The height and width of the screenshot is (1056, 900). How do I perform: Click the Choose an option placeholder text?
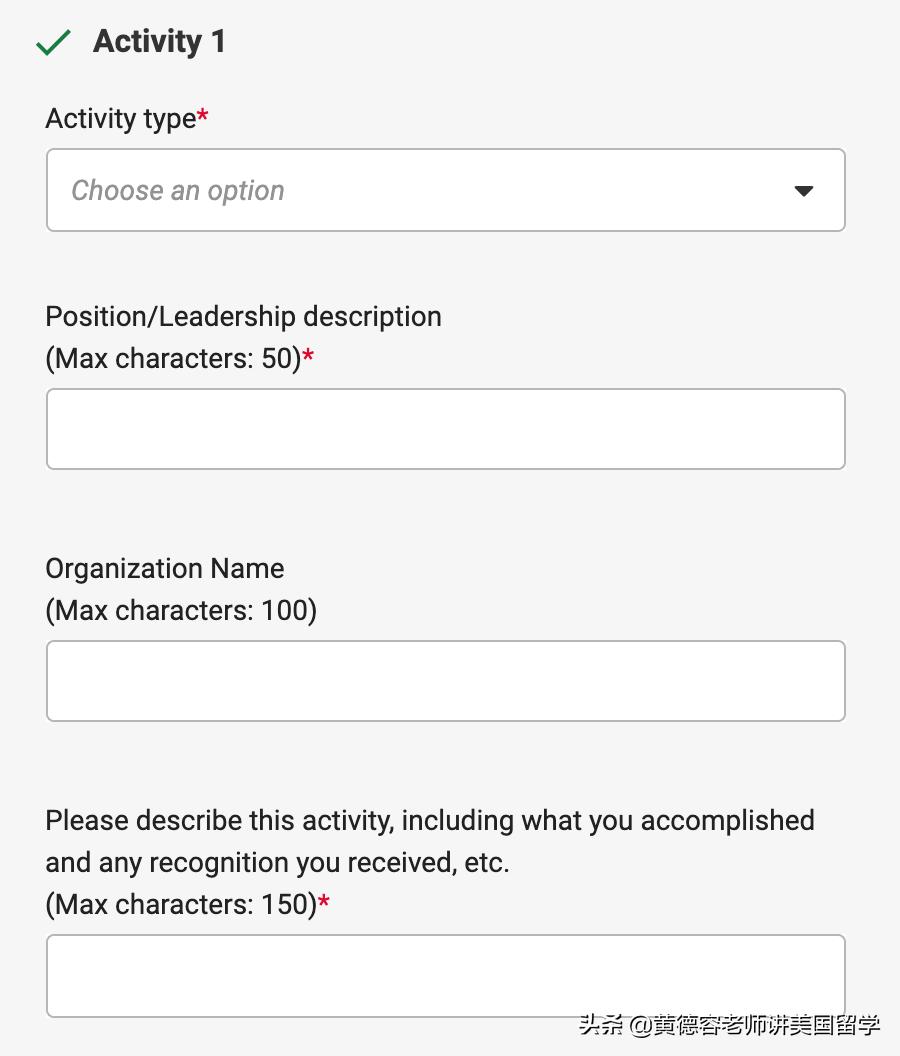[178, 190]
